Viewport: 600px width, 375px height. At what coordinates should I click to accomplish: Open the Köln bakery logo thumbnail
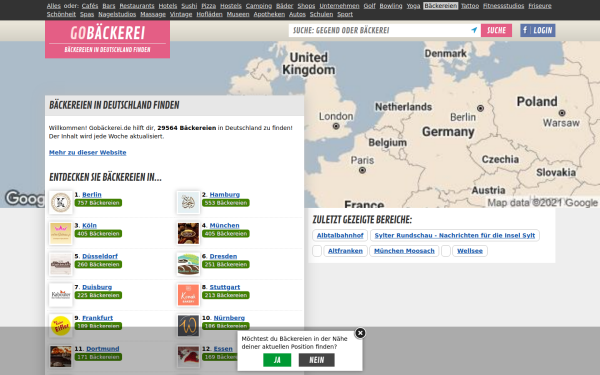point(61,233)
